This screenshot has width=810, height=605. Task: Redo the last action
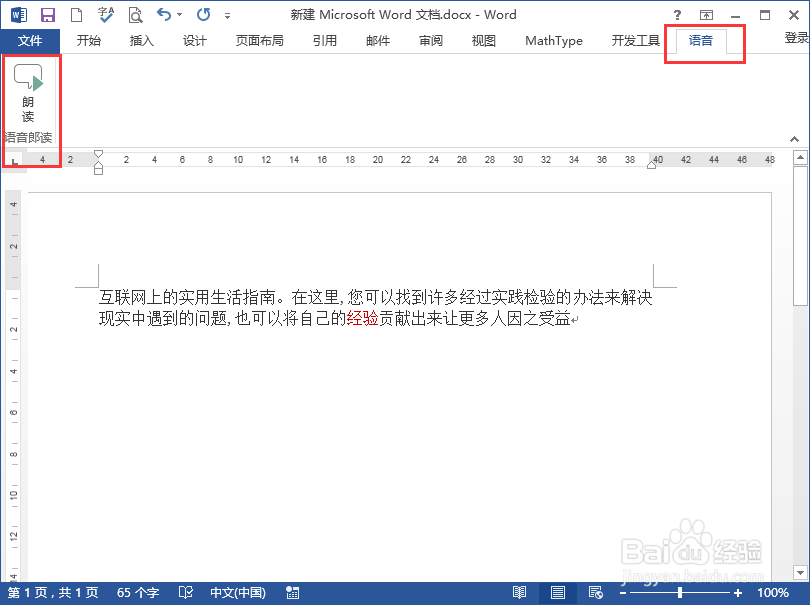[x=204, y=14]
